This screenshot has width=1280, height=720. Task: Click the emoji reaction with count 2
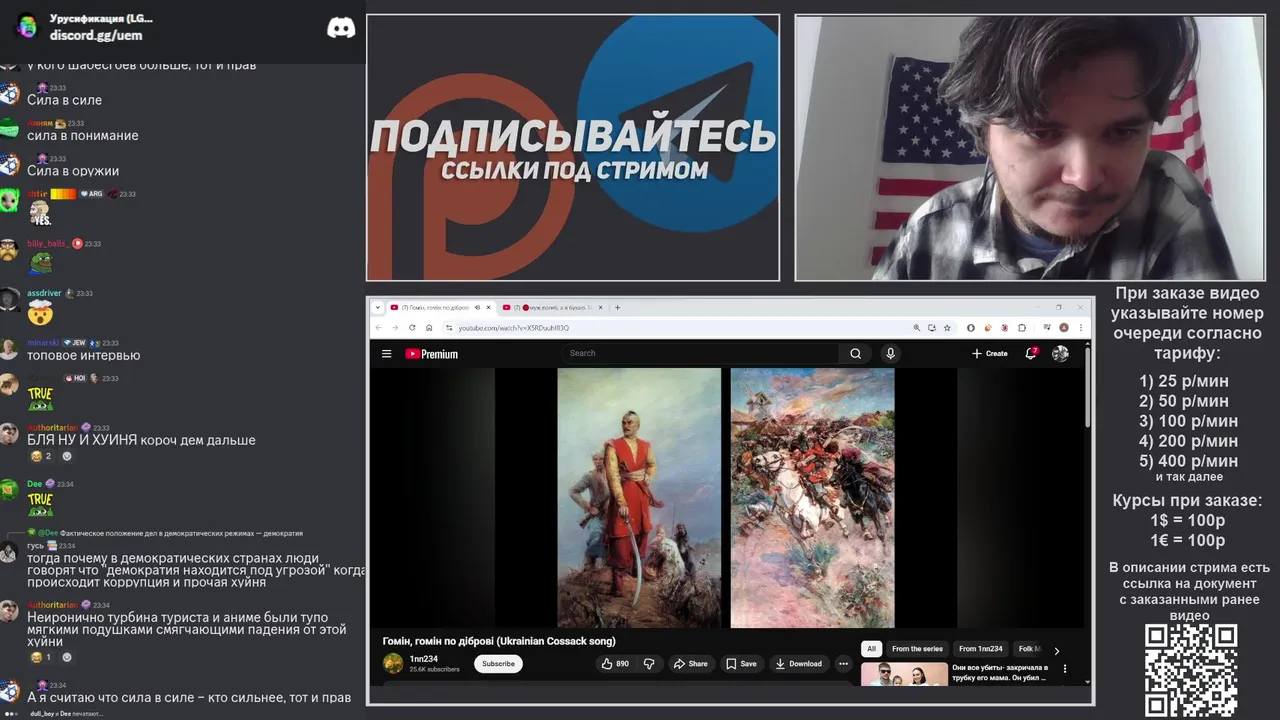[41, 456]
